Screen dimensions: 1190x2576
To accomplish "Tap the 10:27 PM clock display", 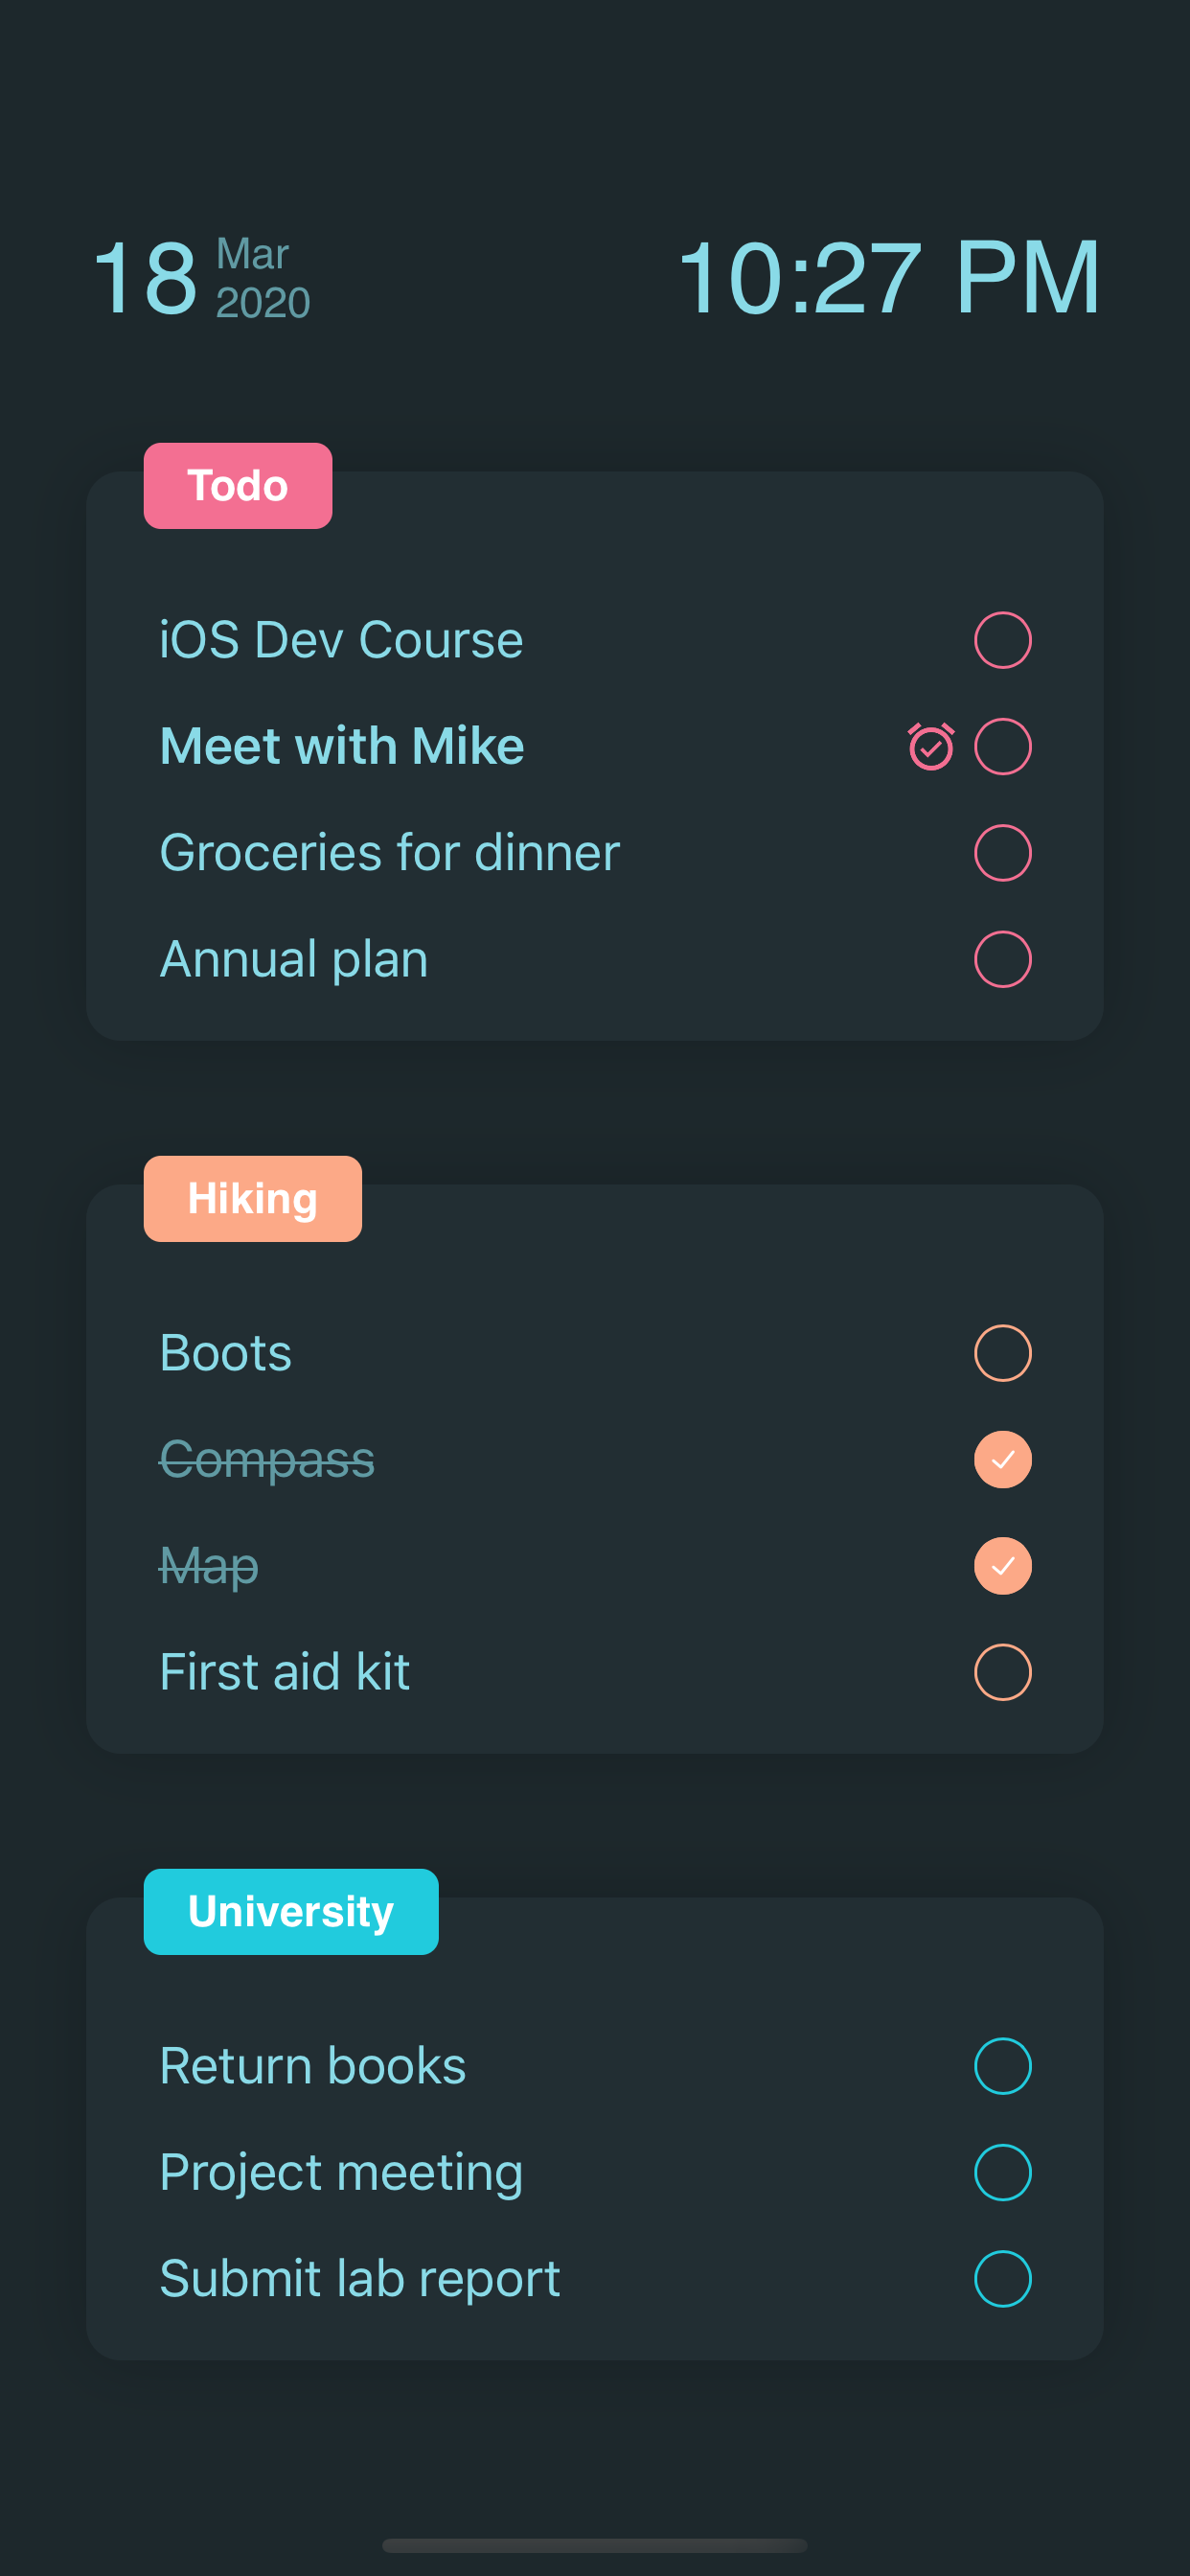I will [x=888, y=278].
